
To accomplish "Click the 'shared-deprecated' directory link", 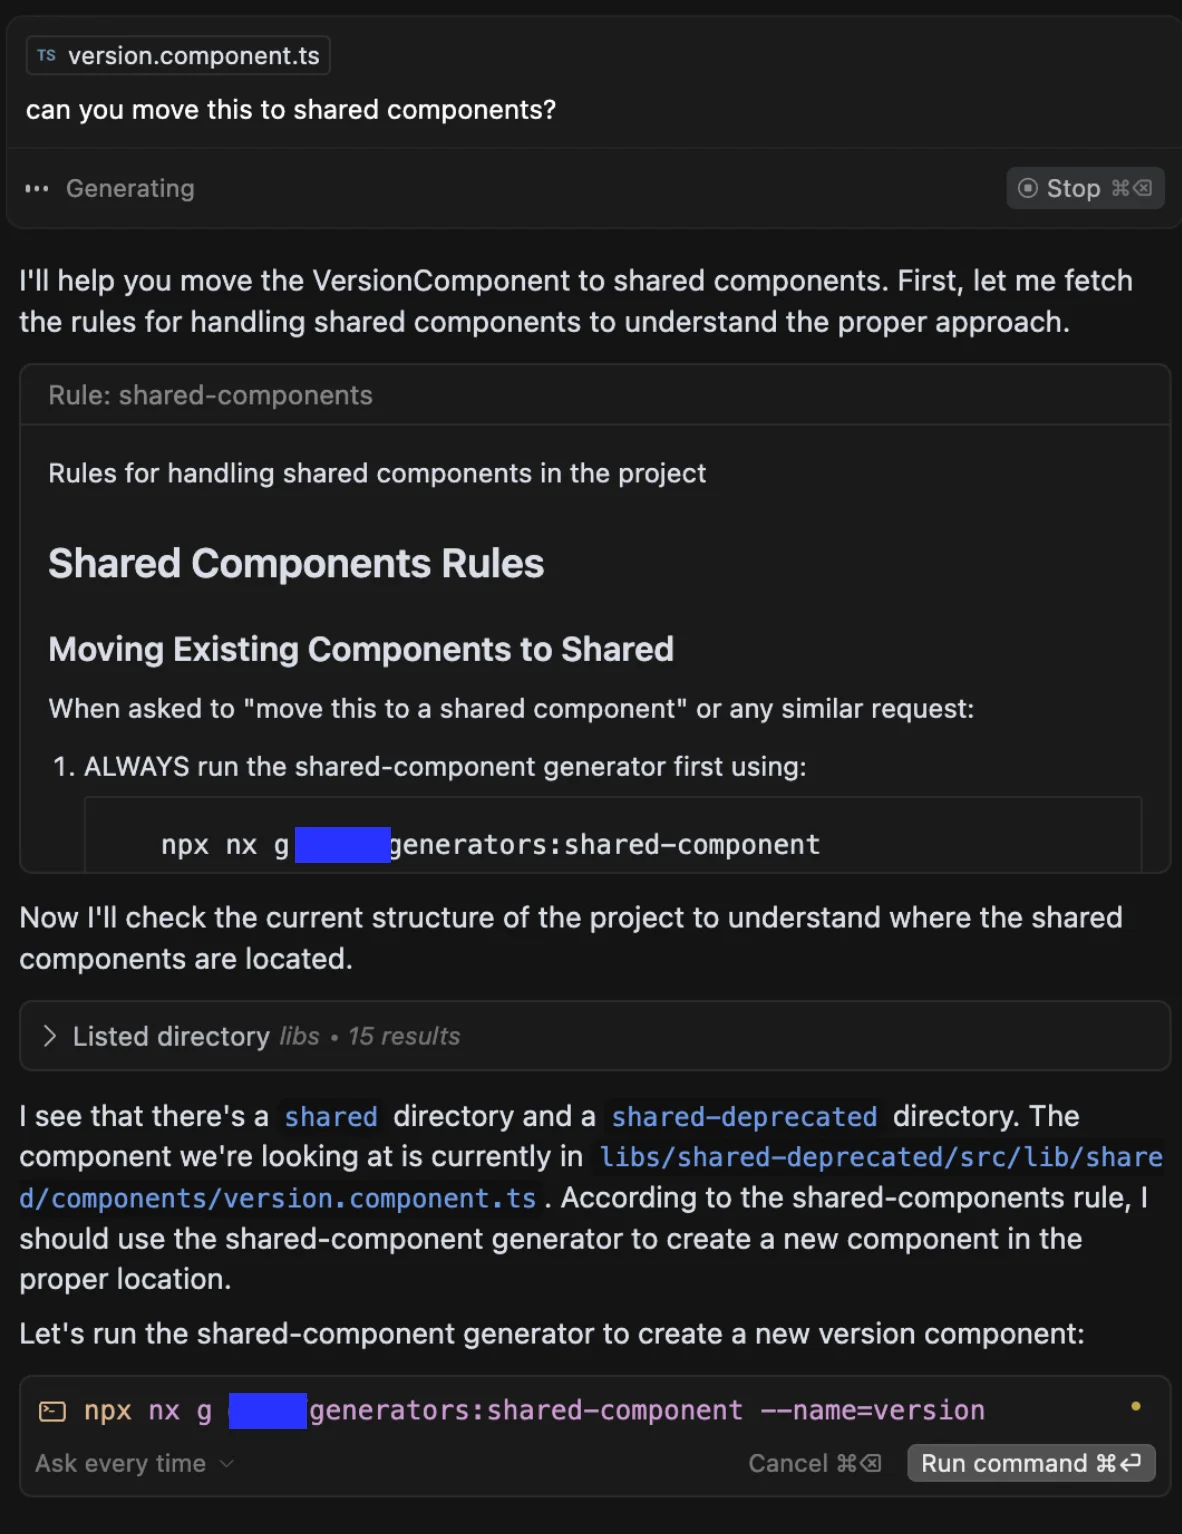I will coord(743,1116).
